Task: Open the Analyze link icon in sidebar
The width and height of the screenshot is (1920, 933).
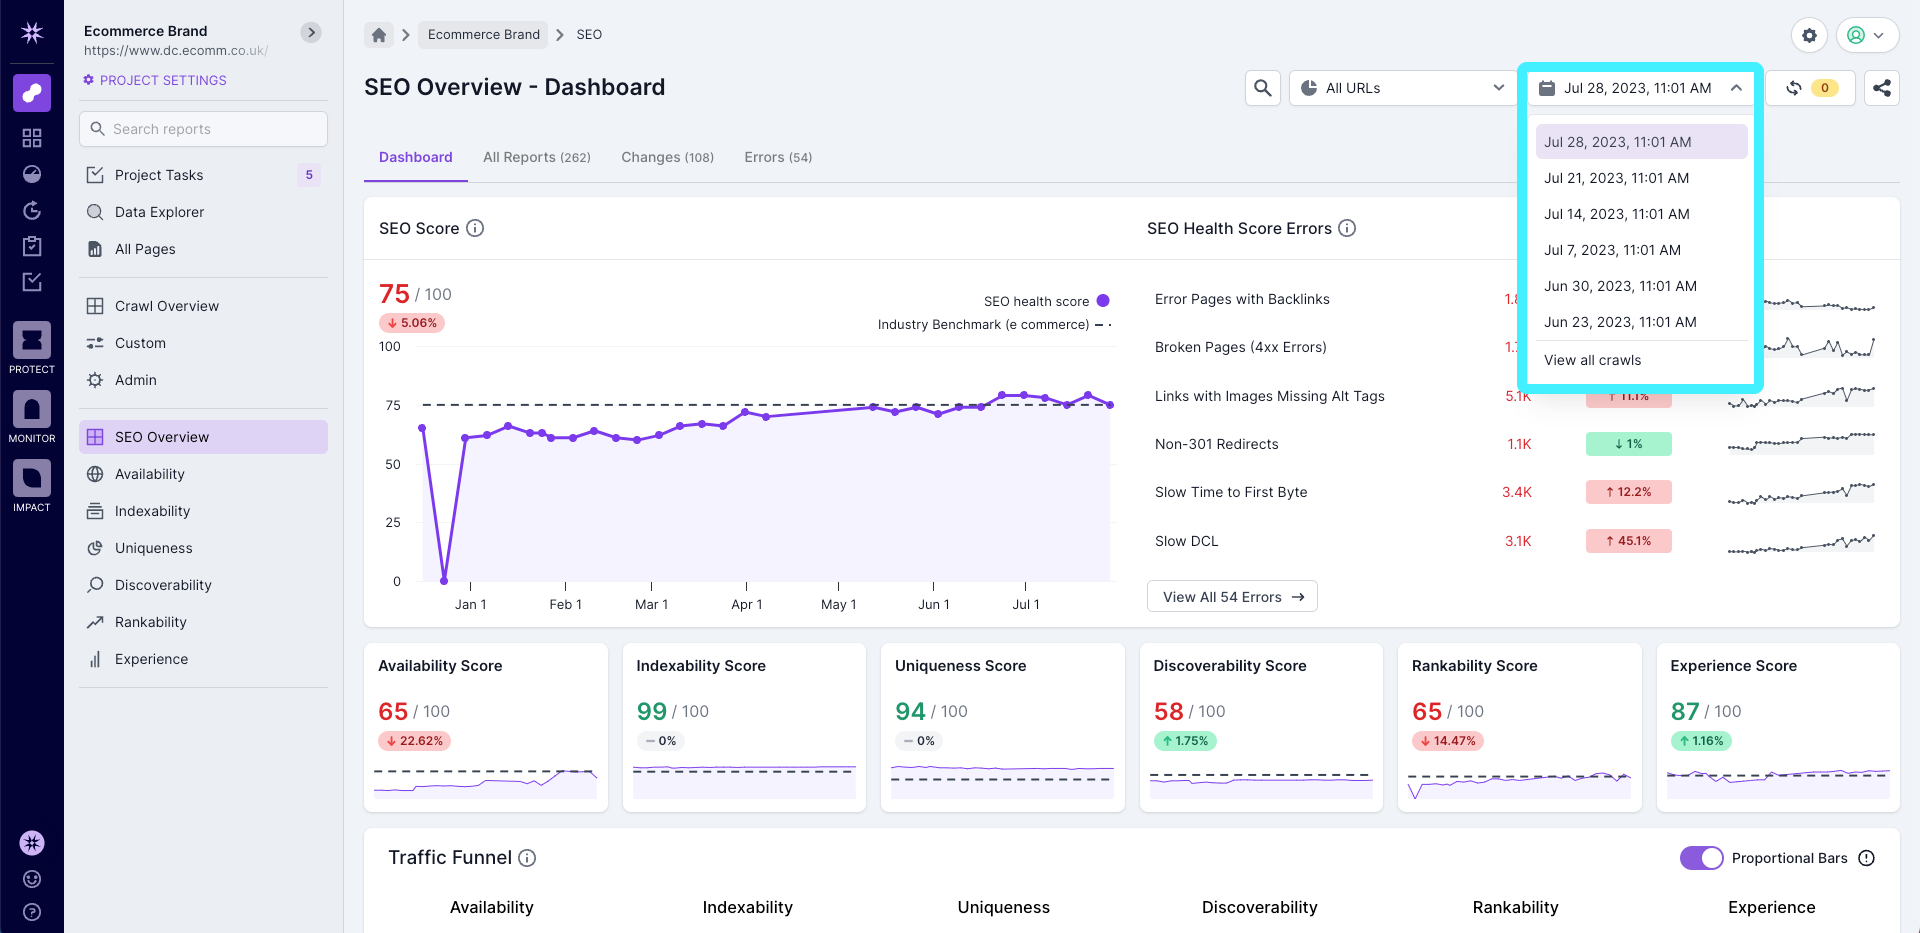Action: 32,93
